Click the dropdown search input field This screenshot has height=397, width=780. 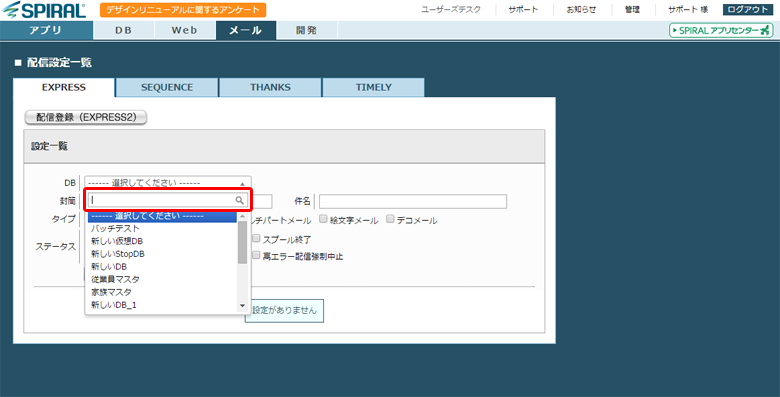[168, 200]
